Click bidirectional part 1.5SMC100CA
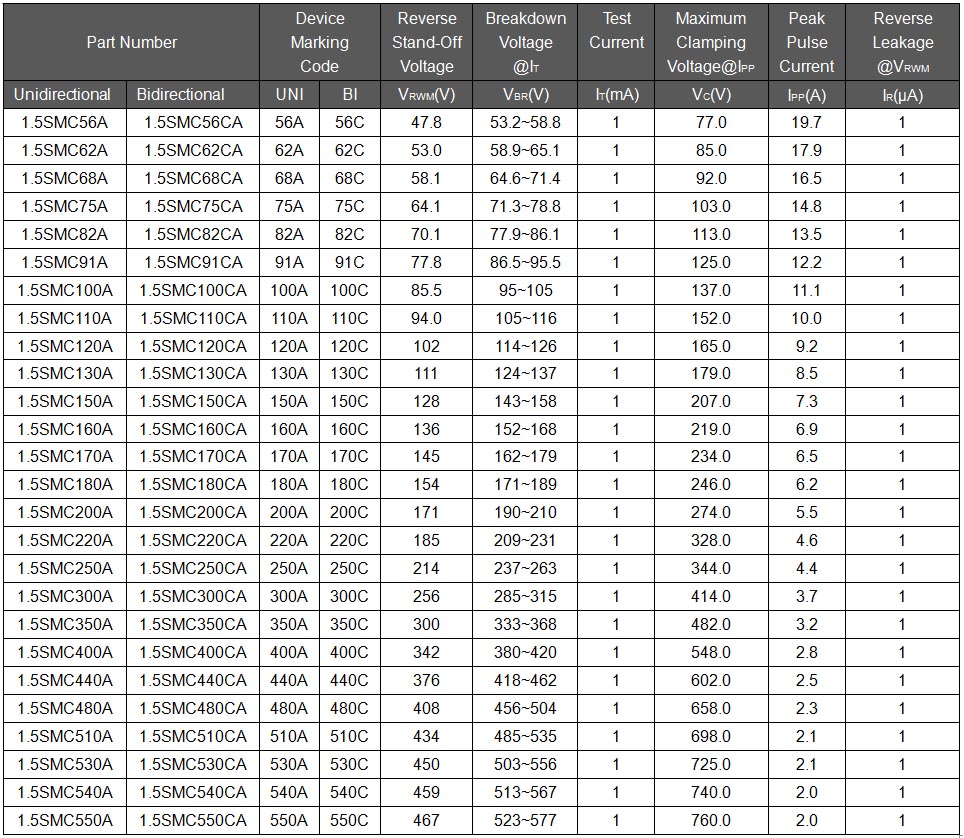 (x=193, y=290)
